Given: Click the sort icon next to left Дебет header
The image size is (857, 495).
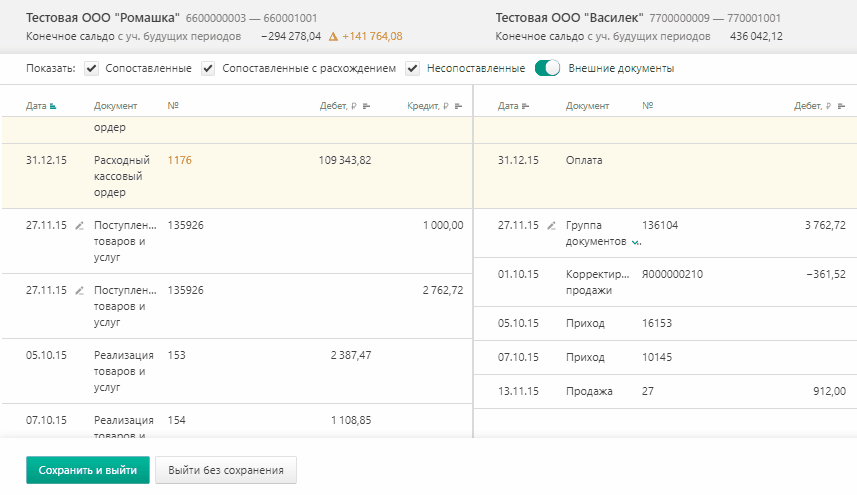Looking at the screenshot, I should pos(366,106).
